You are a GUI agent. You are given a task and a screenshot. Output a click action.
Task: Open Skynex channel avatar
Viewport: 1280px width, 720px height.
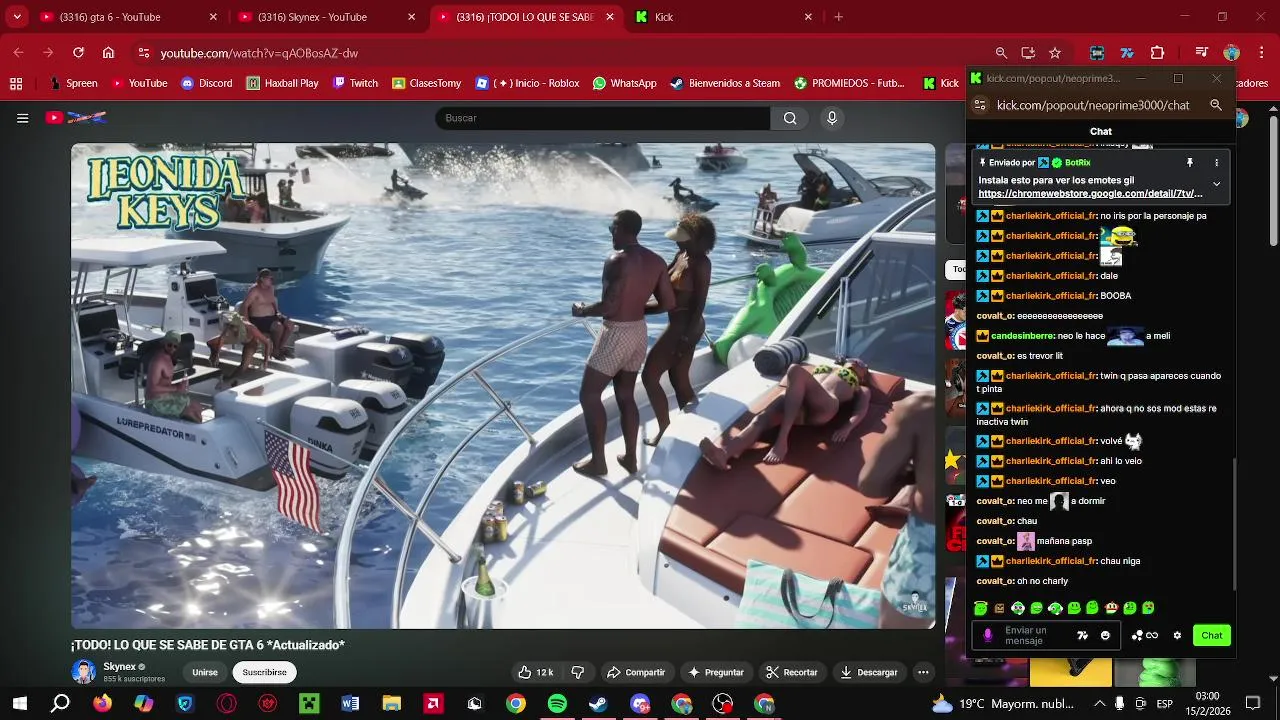click(x=84, y=671)
